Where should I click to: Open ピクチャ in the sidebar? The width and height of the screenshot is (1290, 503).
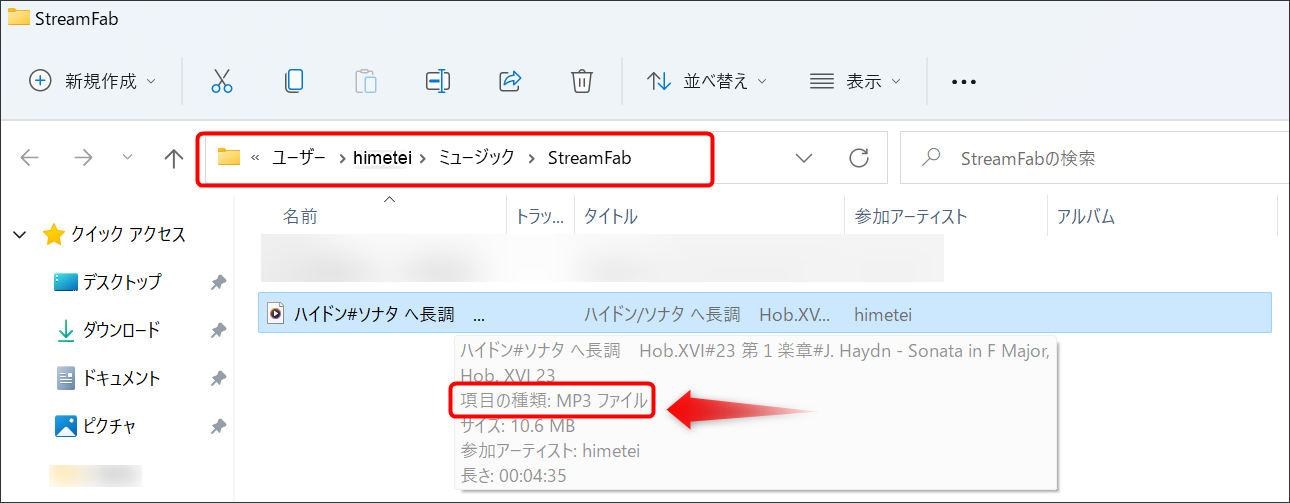click(x=109, y=426)
